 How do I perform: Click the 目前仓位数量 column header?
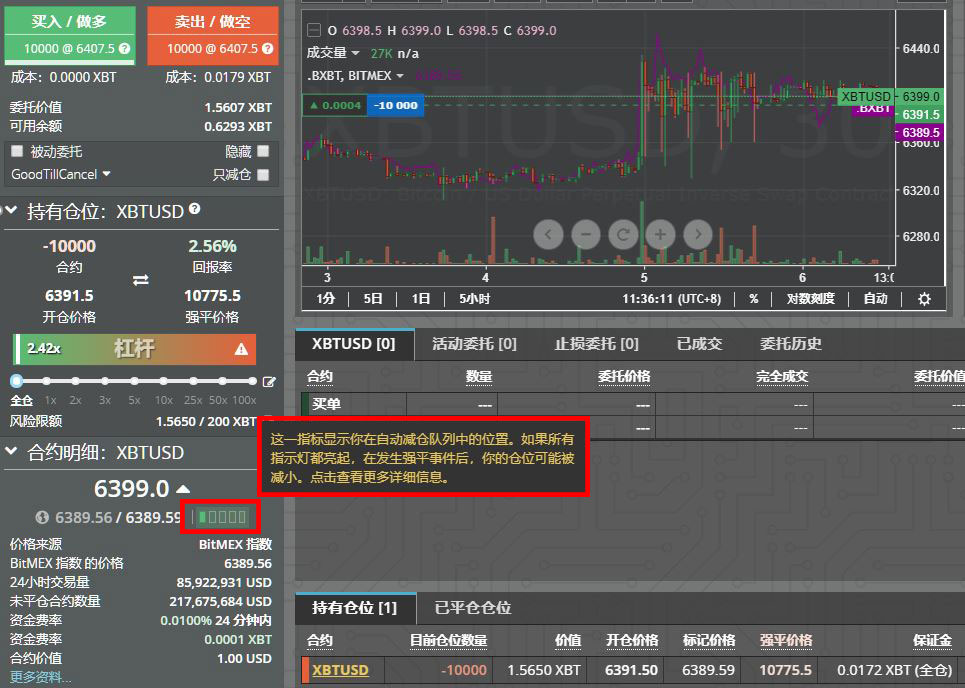(x=449, y=641)
